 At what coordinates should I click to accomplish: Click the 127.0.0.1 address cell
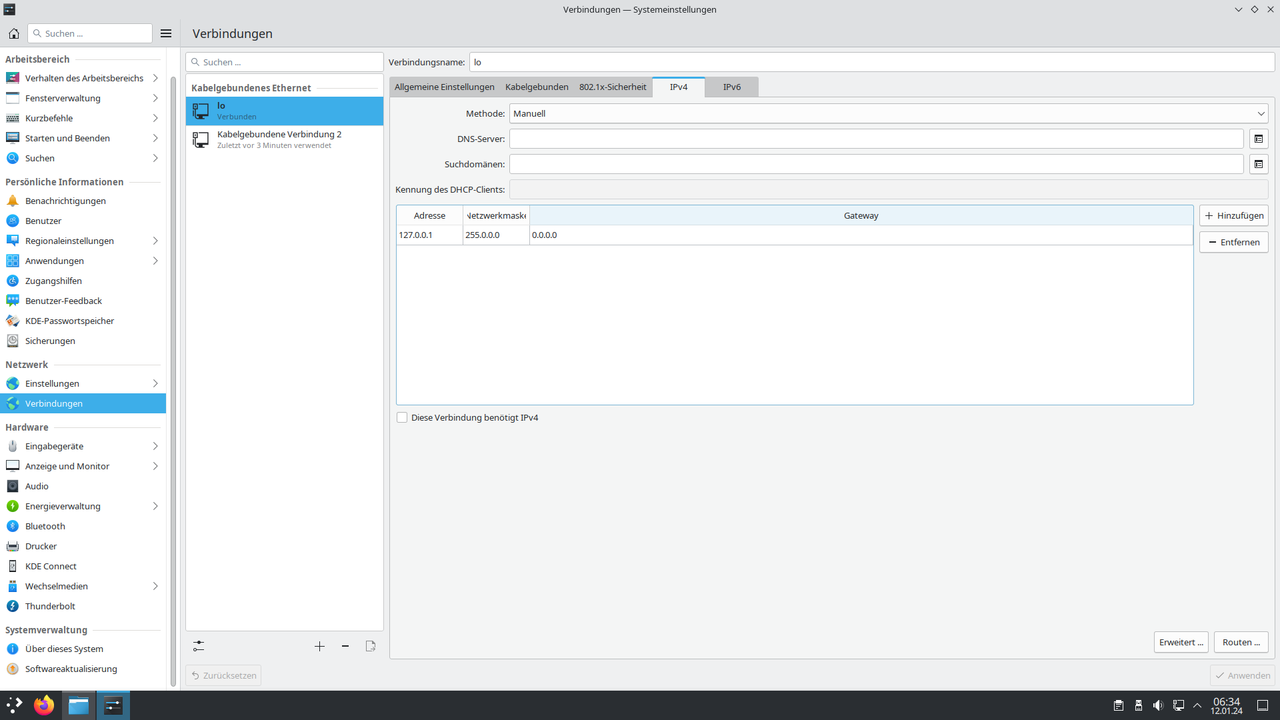pyautogui.click(x=429, y=235)
